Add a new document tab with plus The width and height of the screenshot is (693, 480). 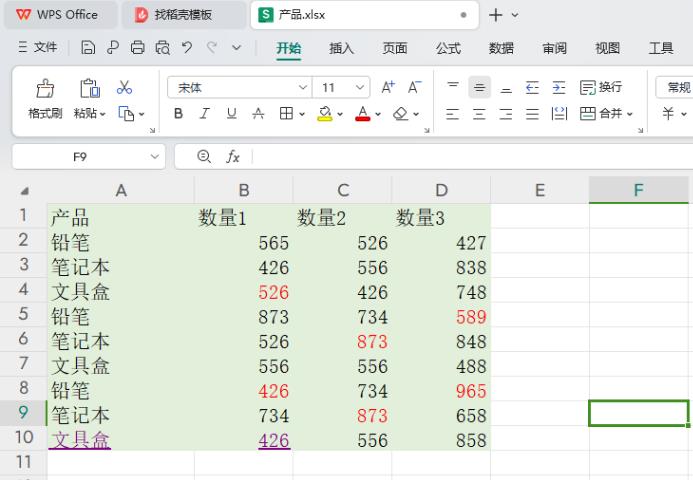tap(495, 15)
